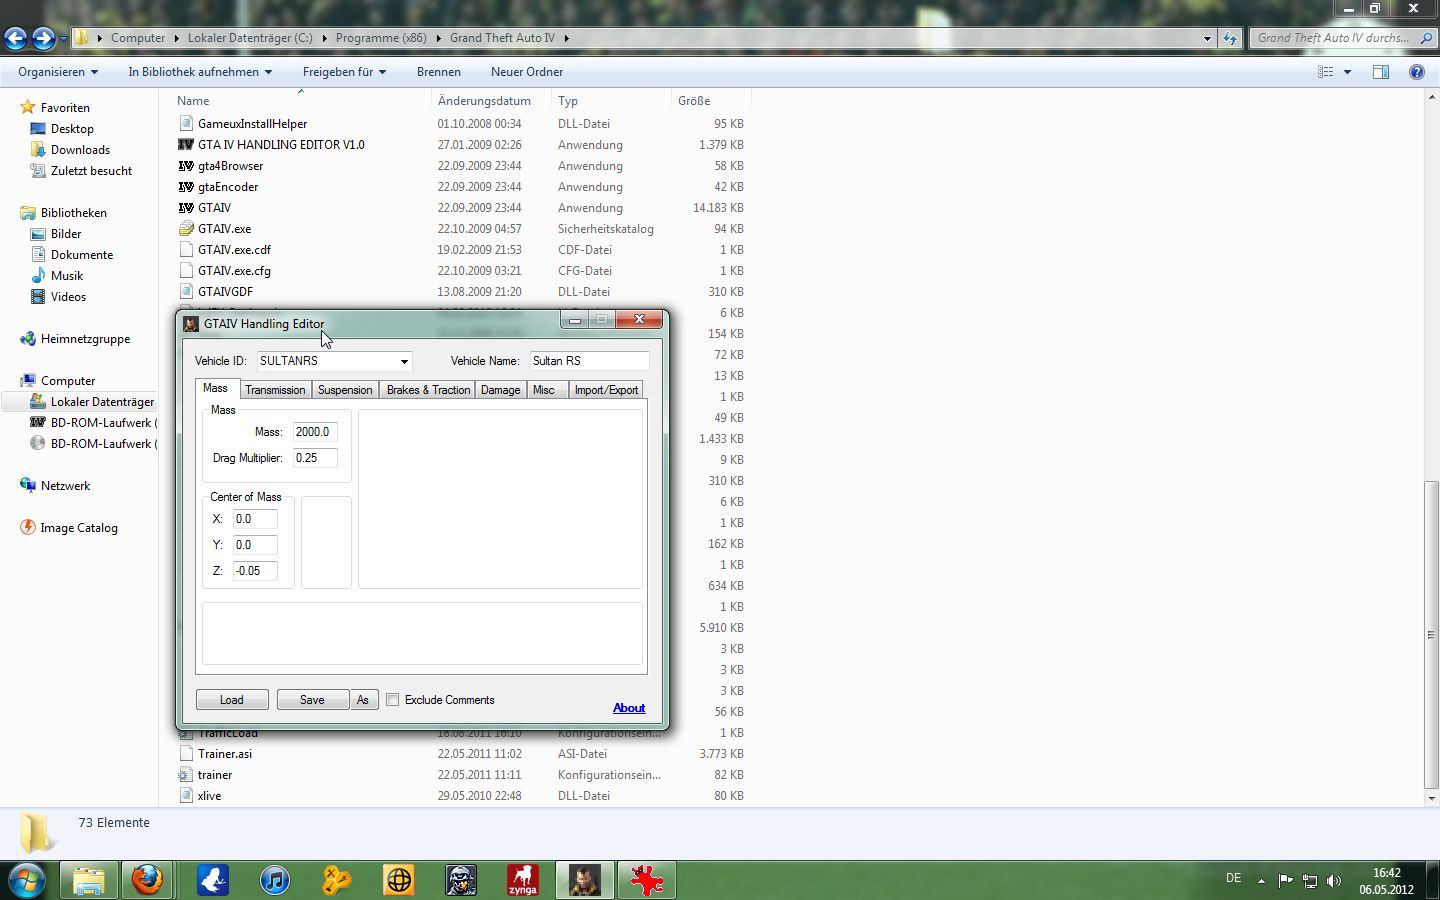Click the Center of Mass X field
The width and height of the screenshot is (1440, 900).
(255, 519)
